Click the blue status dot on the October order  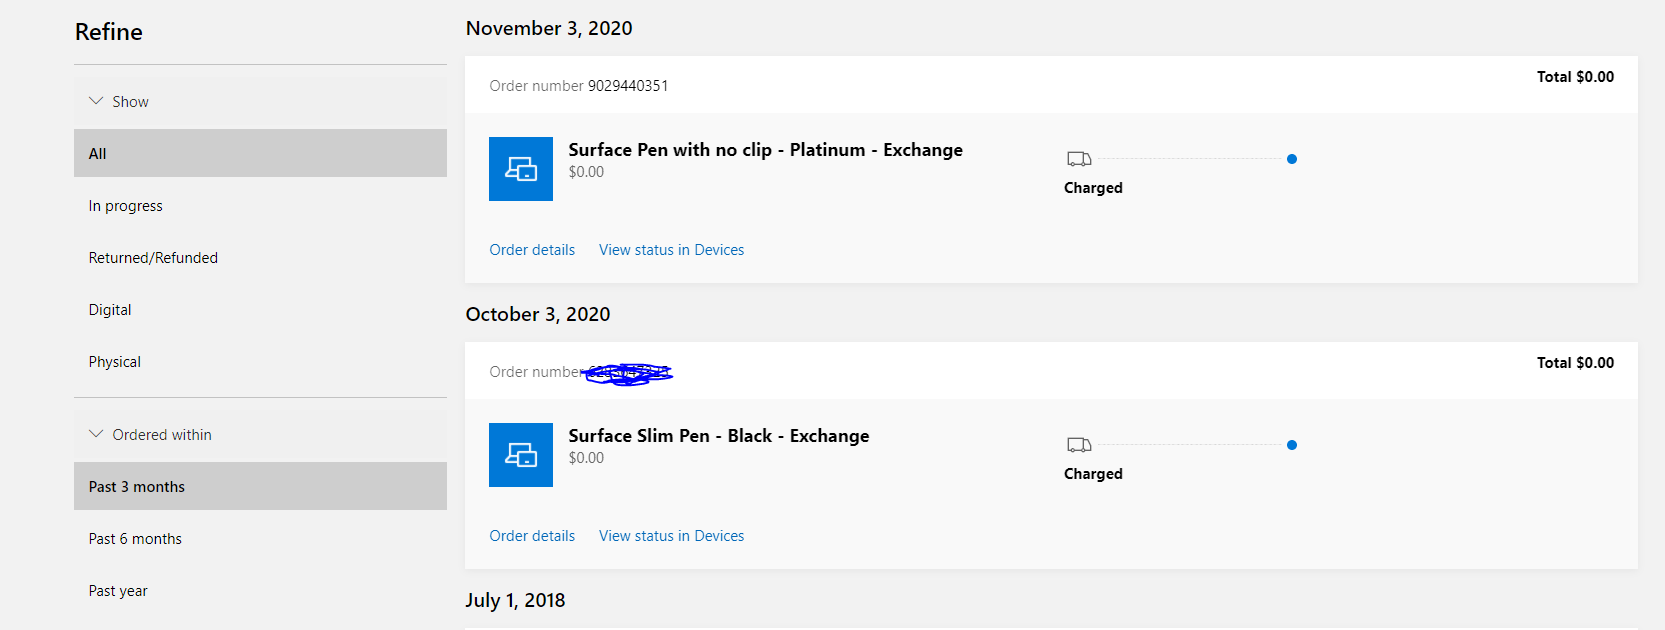click(1292, 445)
